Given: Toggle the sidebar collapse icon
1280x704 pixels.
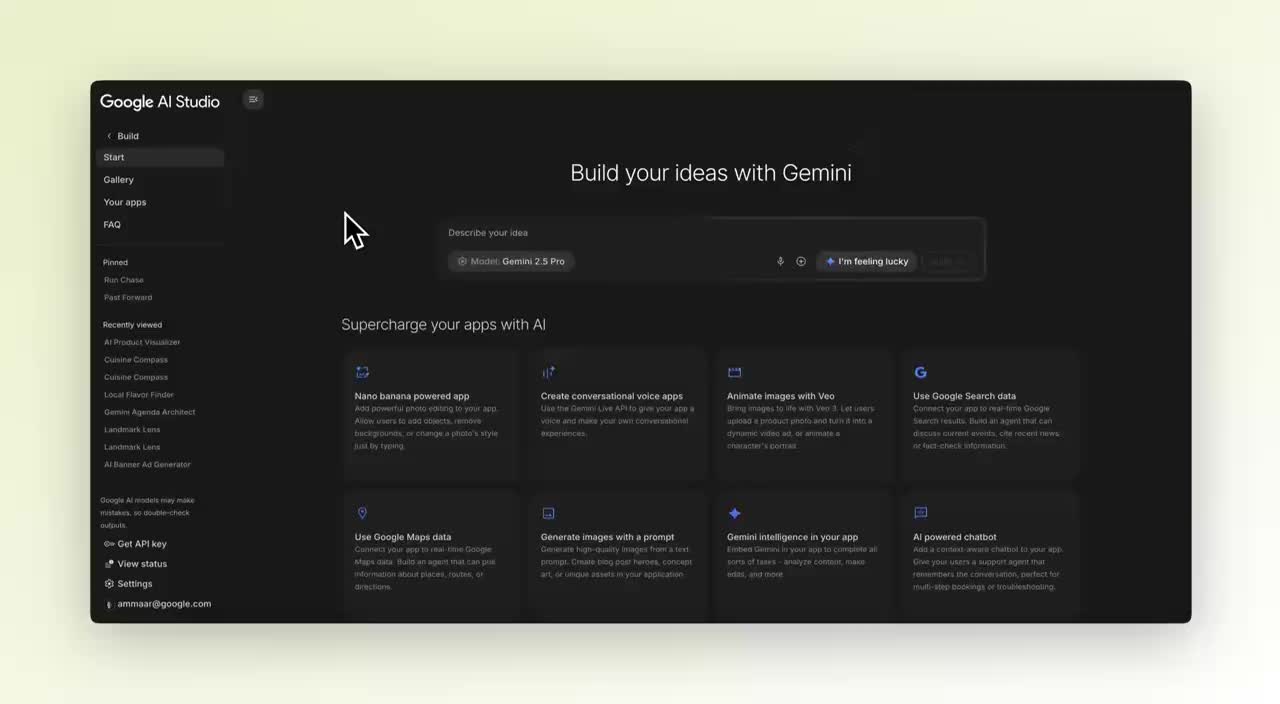Looking at the screenshot, I should [253, 99].
